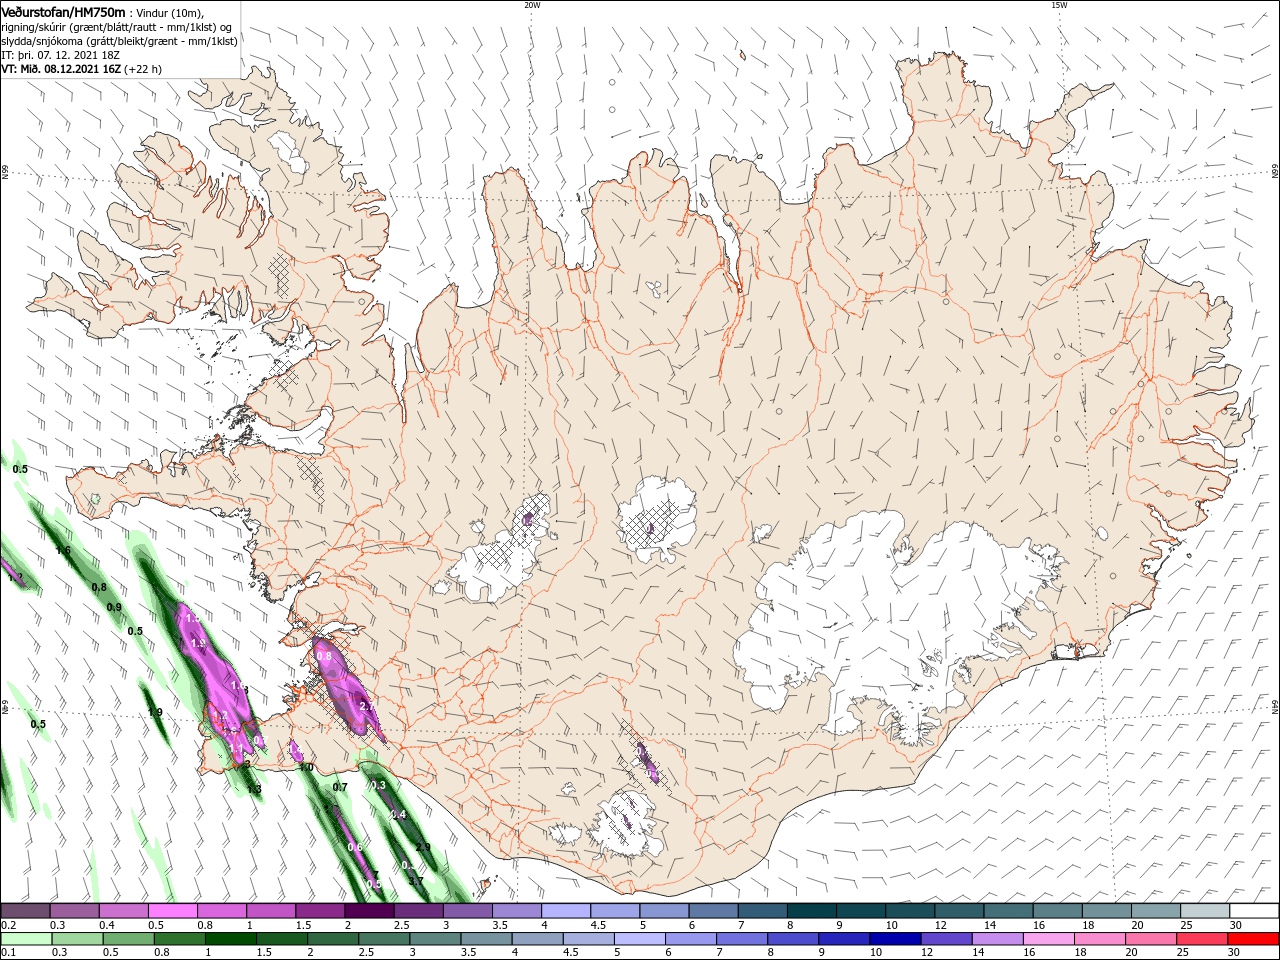The width and height of the screenshot is (1280, 960).
Task: Select the 8 dark teal snow legend swatch
Action: click(812, 911)
